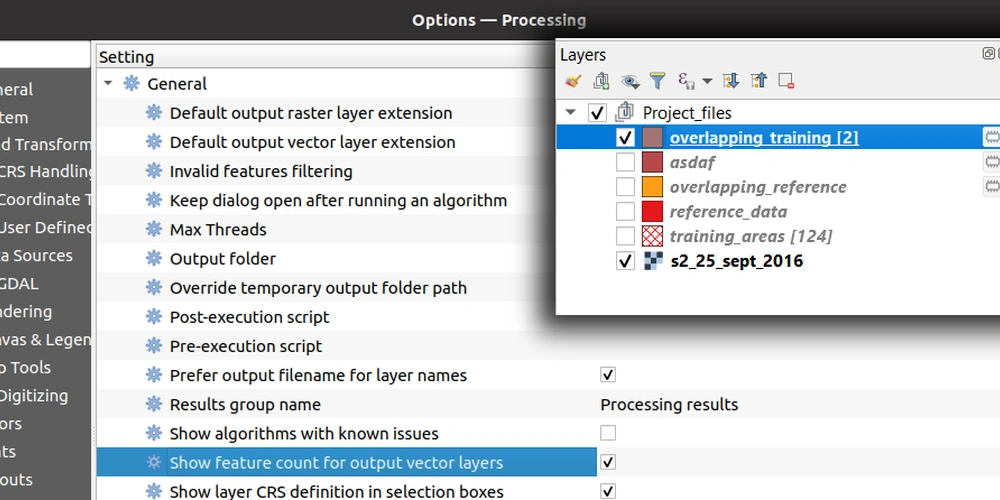Enable training_areas layer checkbox

625,237
